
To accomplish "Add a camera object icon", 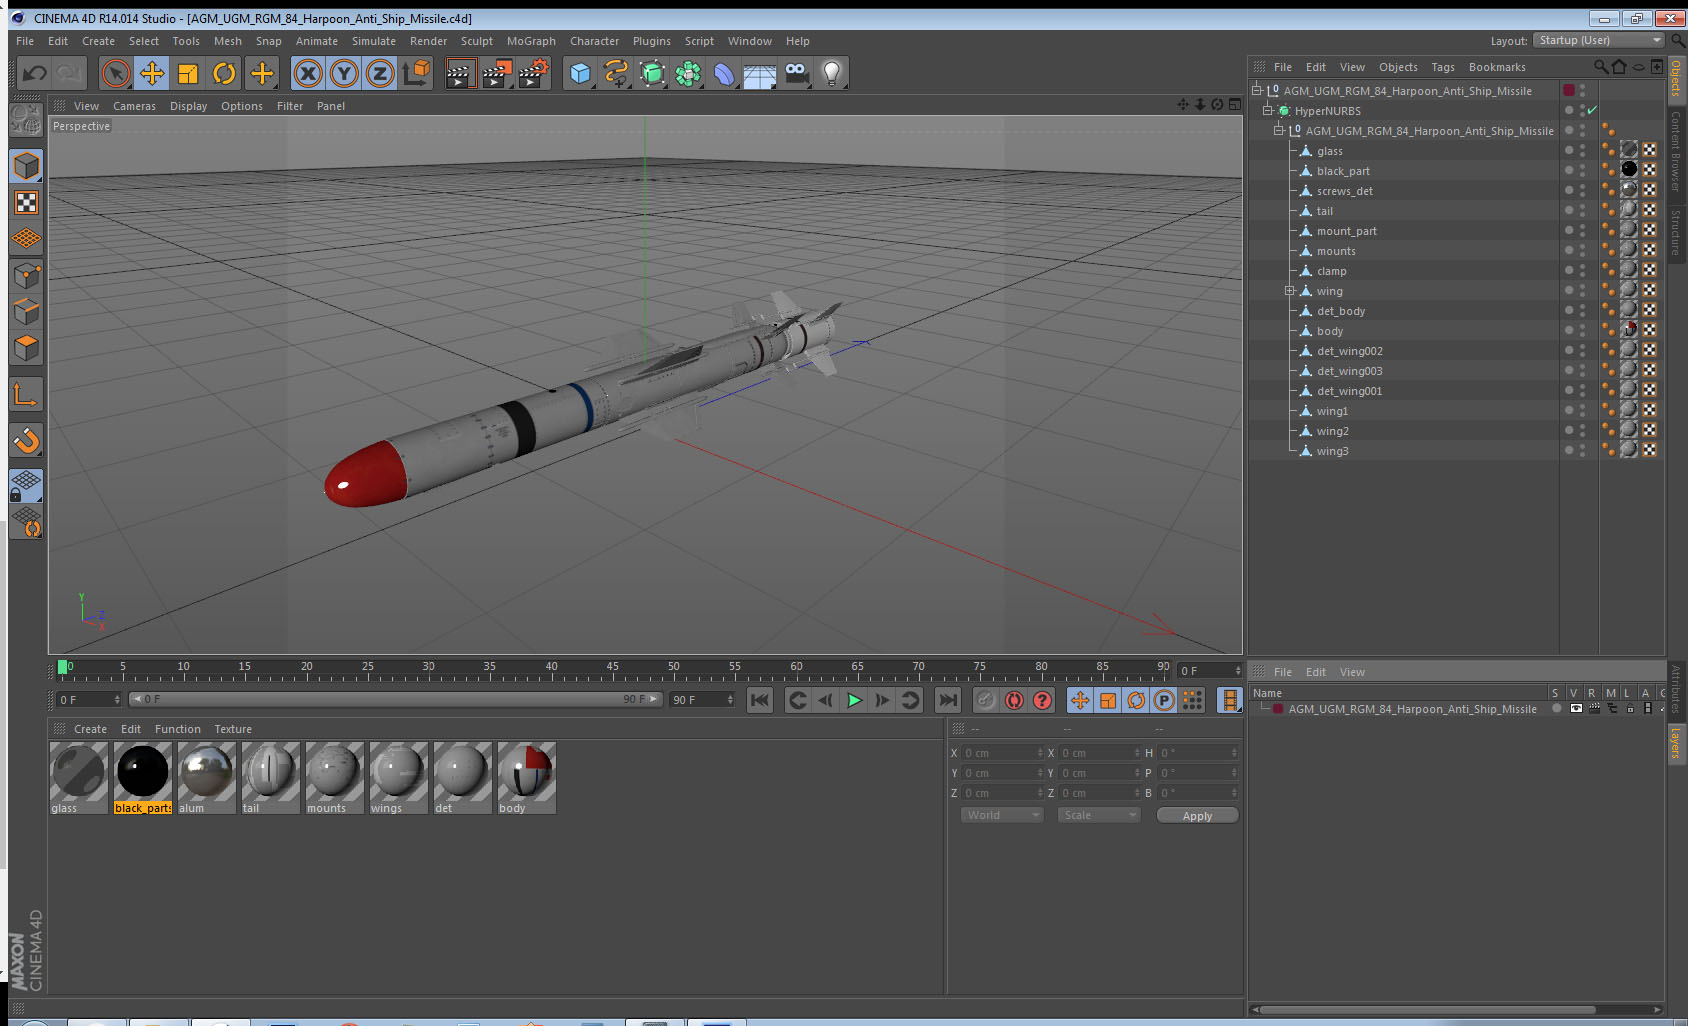I will [x=796, y=73].
